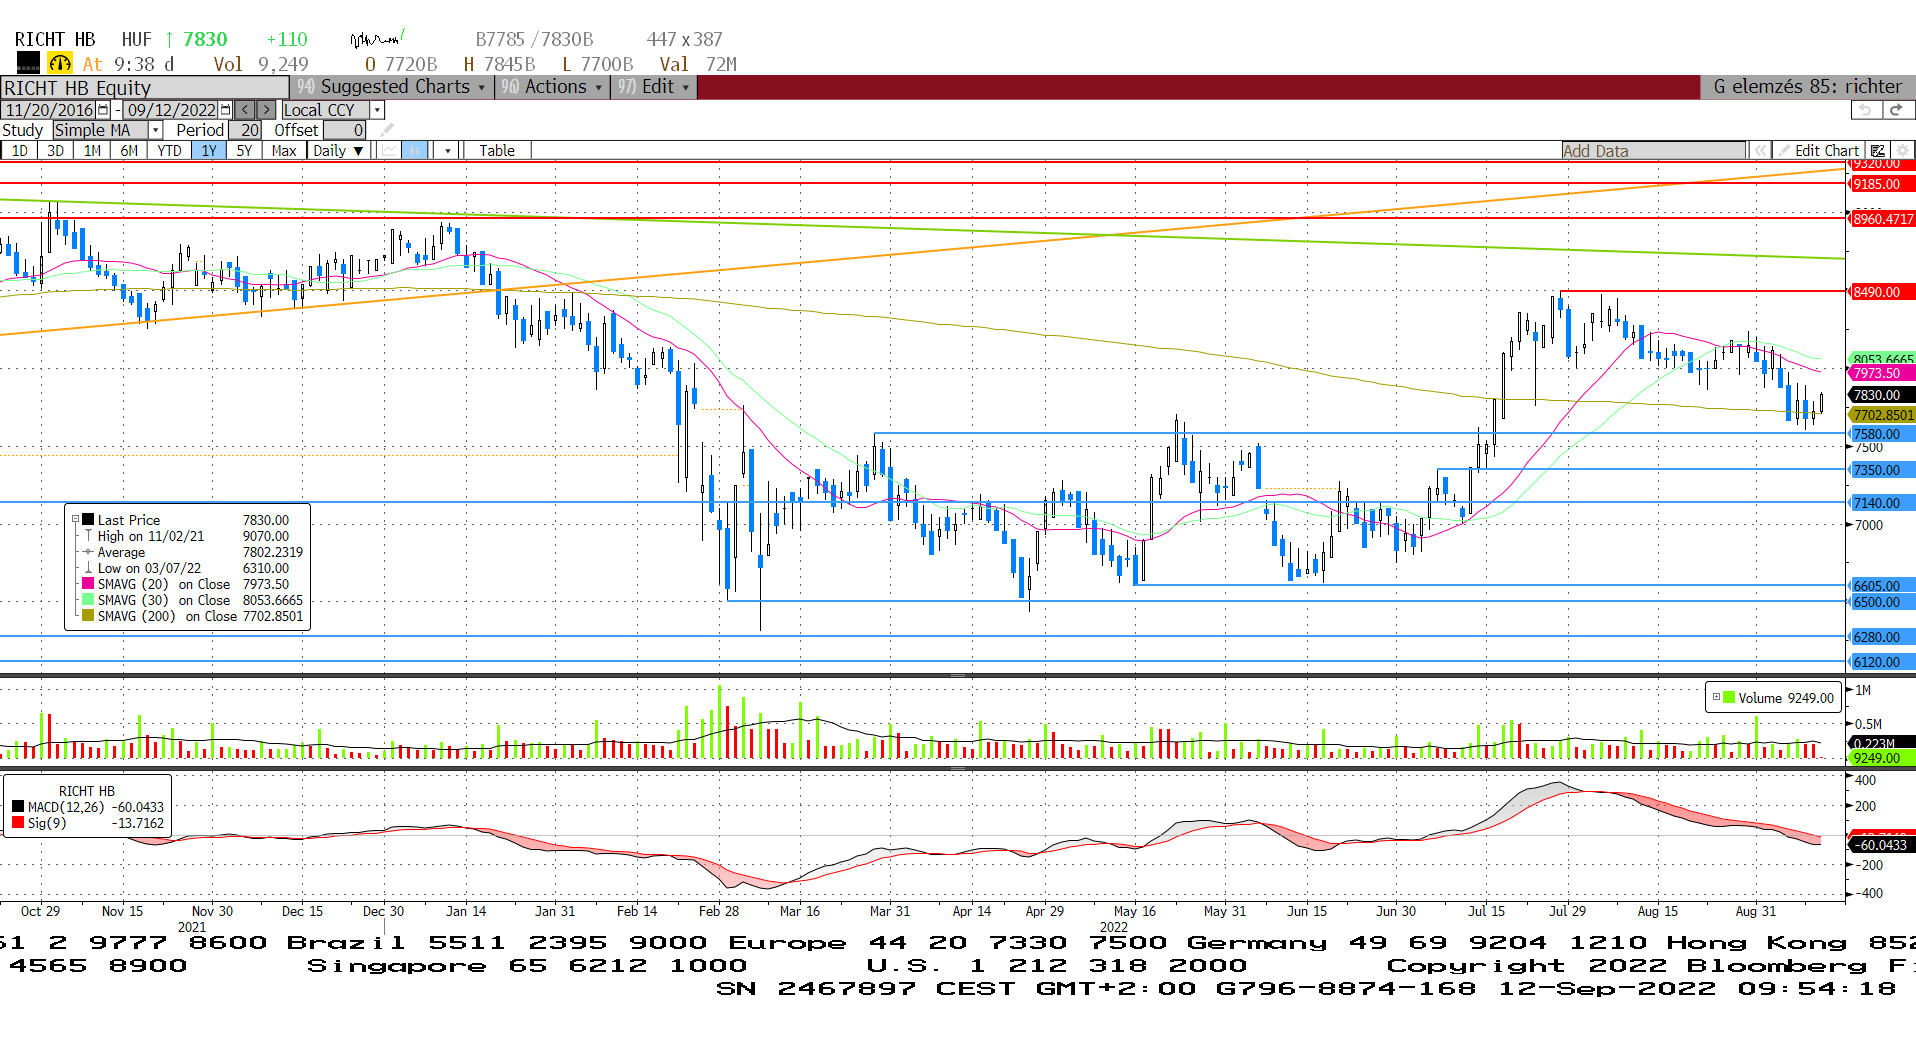Click the red Sig(9) legend swatch

[x=18, y=823]
